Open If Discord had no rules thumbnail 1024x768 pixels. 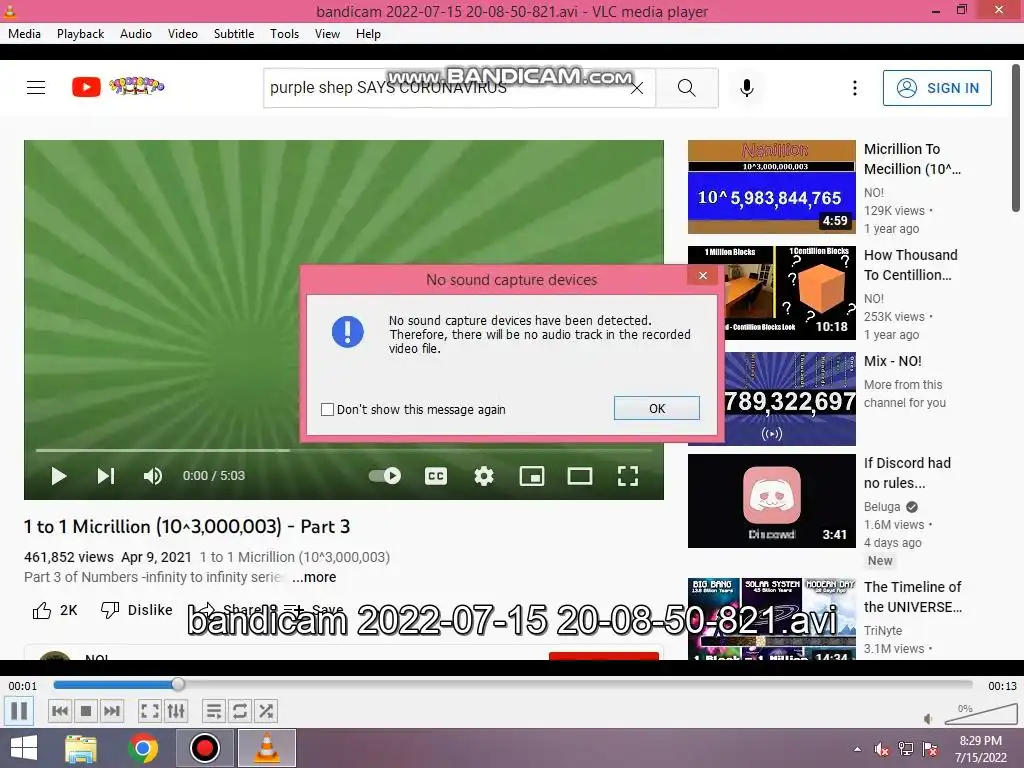click(771, 501)
